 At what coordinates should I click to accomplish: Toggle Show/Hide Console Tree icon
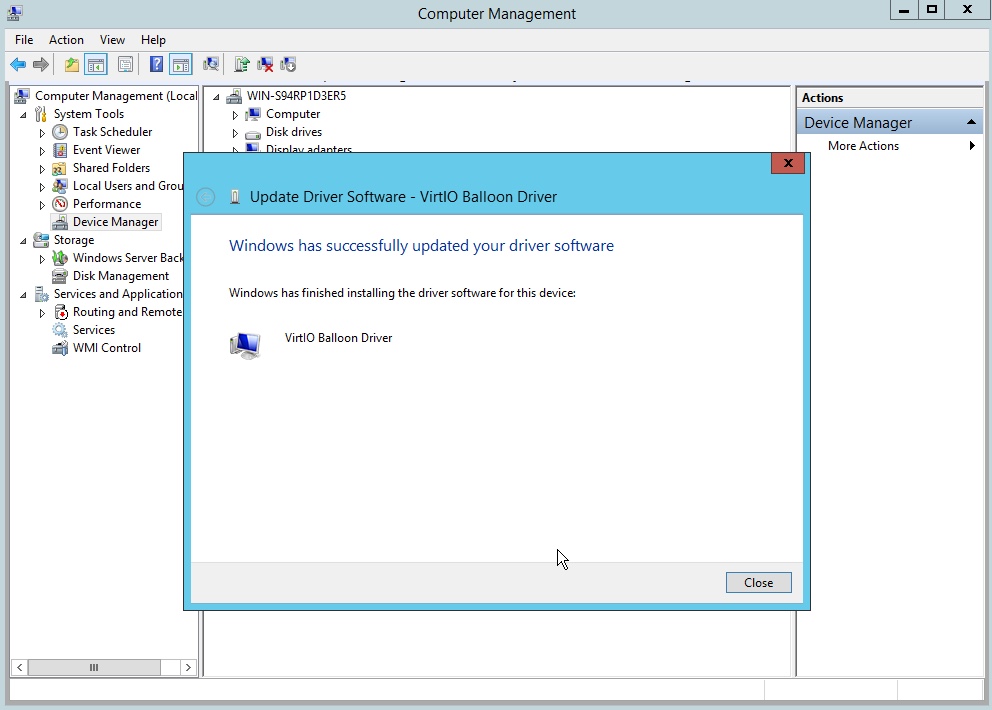click(96, 64)
